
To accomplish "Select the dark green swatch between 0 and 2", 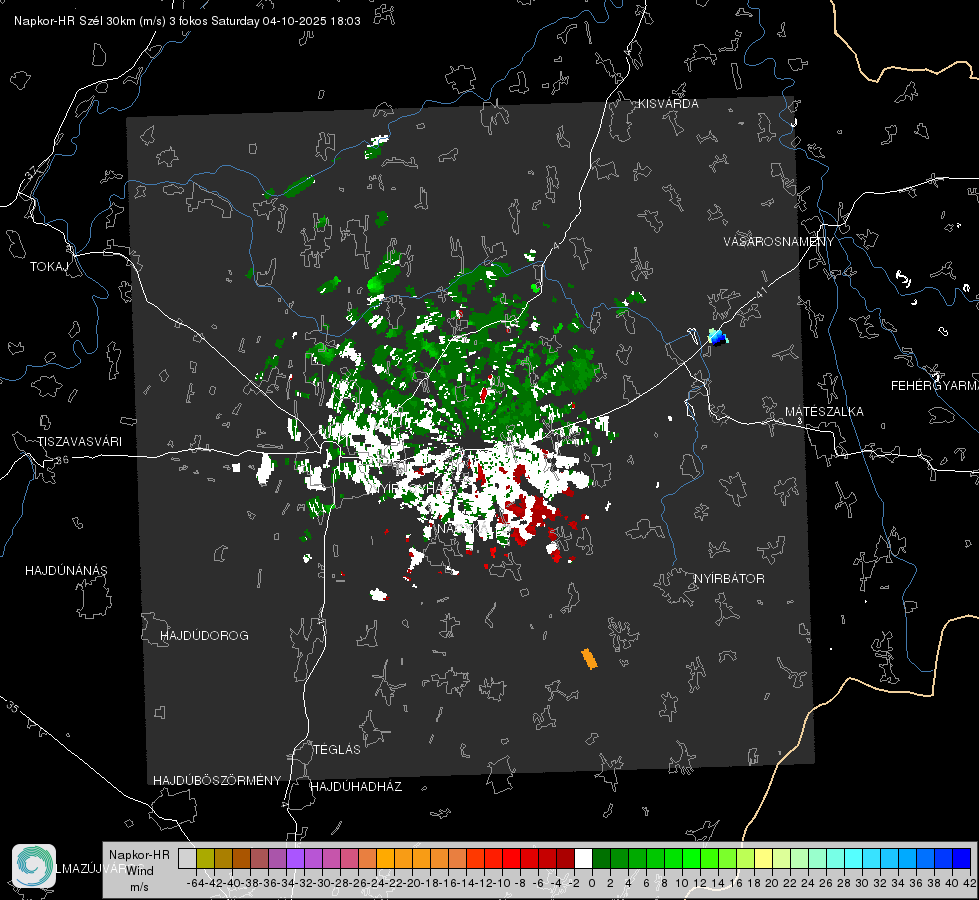I will point(601,858).
